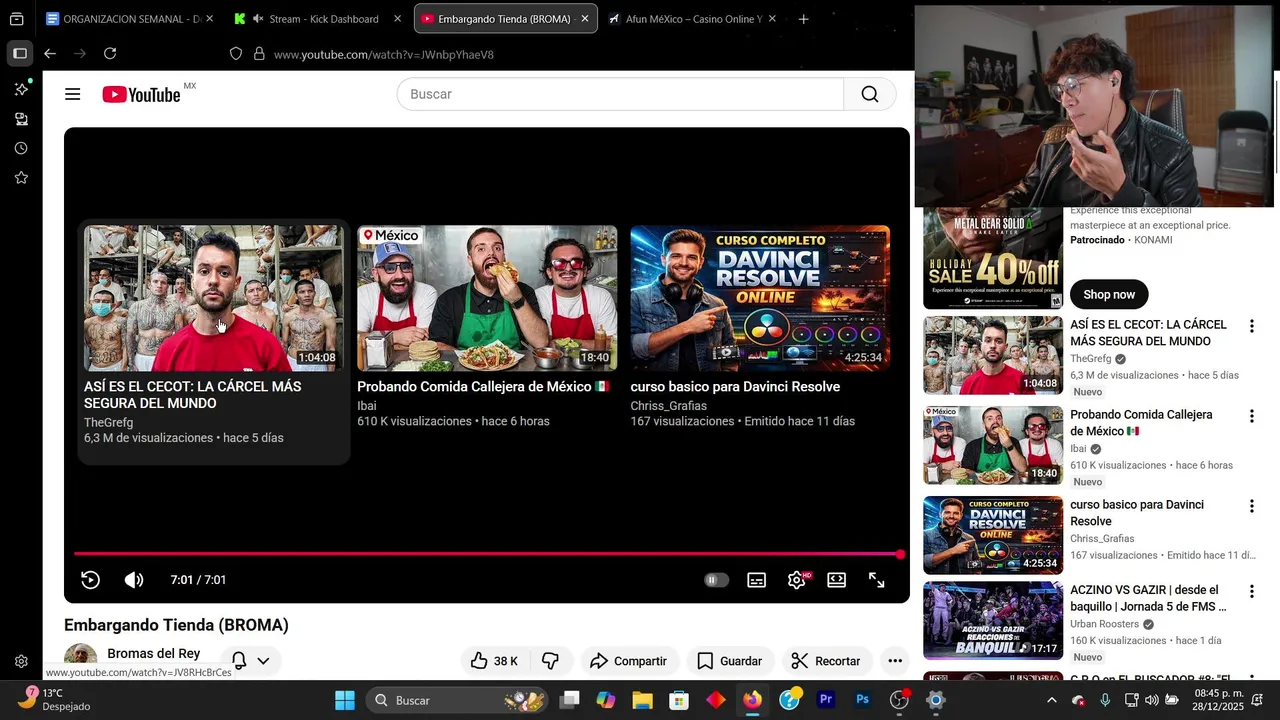Click the Bromas del Rey channel avatar
Viewport: 1280px width, 720px height.
point(81,658)
